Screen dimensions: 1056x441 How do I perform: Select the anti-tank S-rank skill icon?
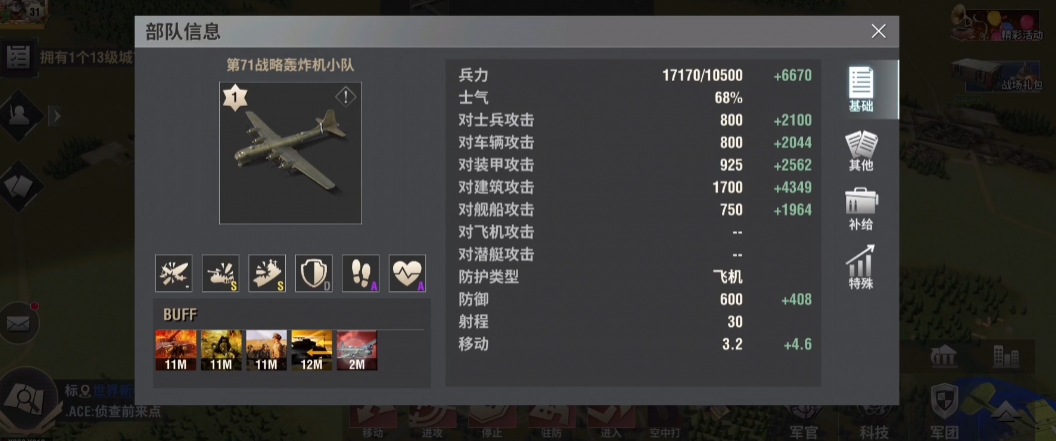[x=221, y=273]
